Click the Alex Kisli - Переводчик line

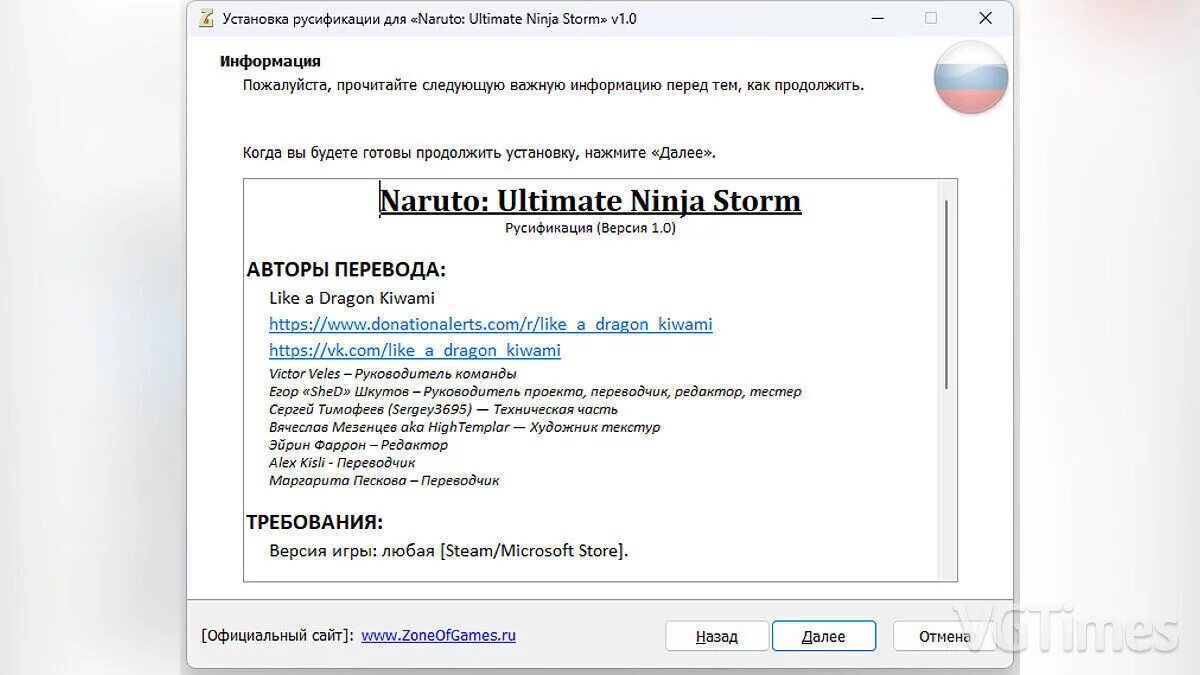coord(342,463)
